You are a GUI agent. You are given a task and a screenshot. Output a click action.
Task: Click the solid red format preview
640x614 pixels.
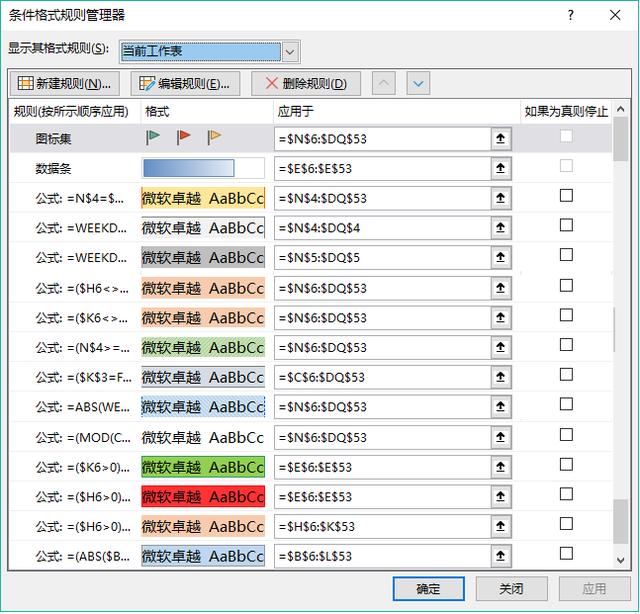(x=203, y=497)
